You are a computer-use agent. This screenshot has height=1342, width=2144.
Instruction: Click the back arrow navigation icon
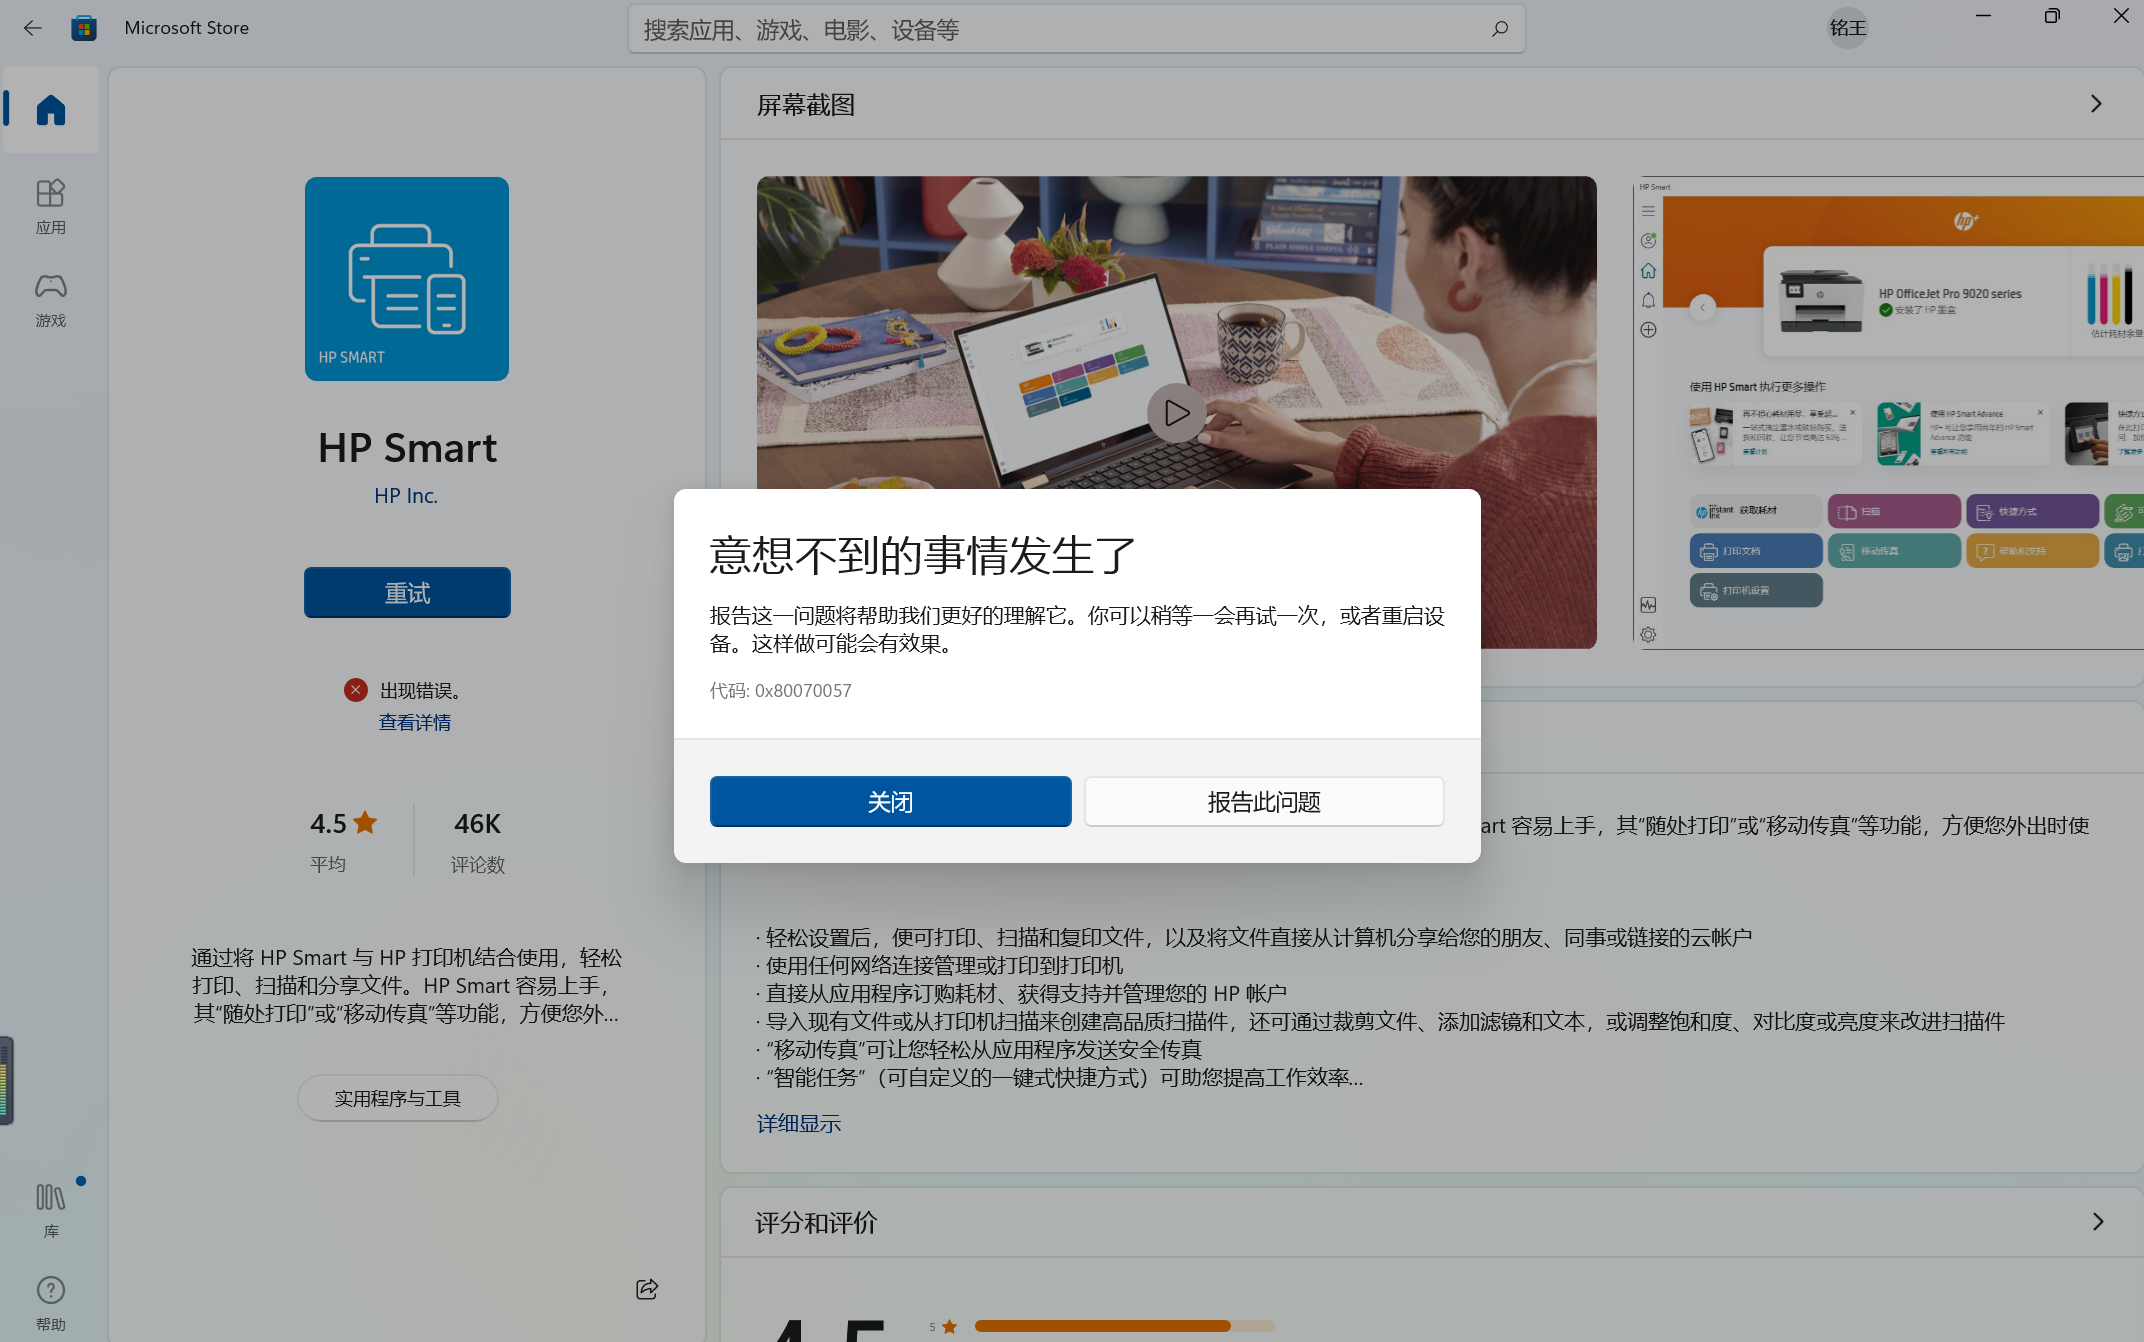[33, 28]
